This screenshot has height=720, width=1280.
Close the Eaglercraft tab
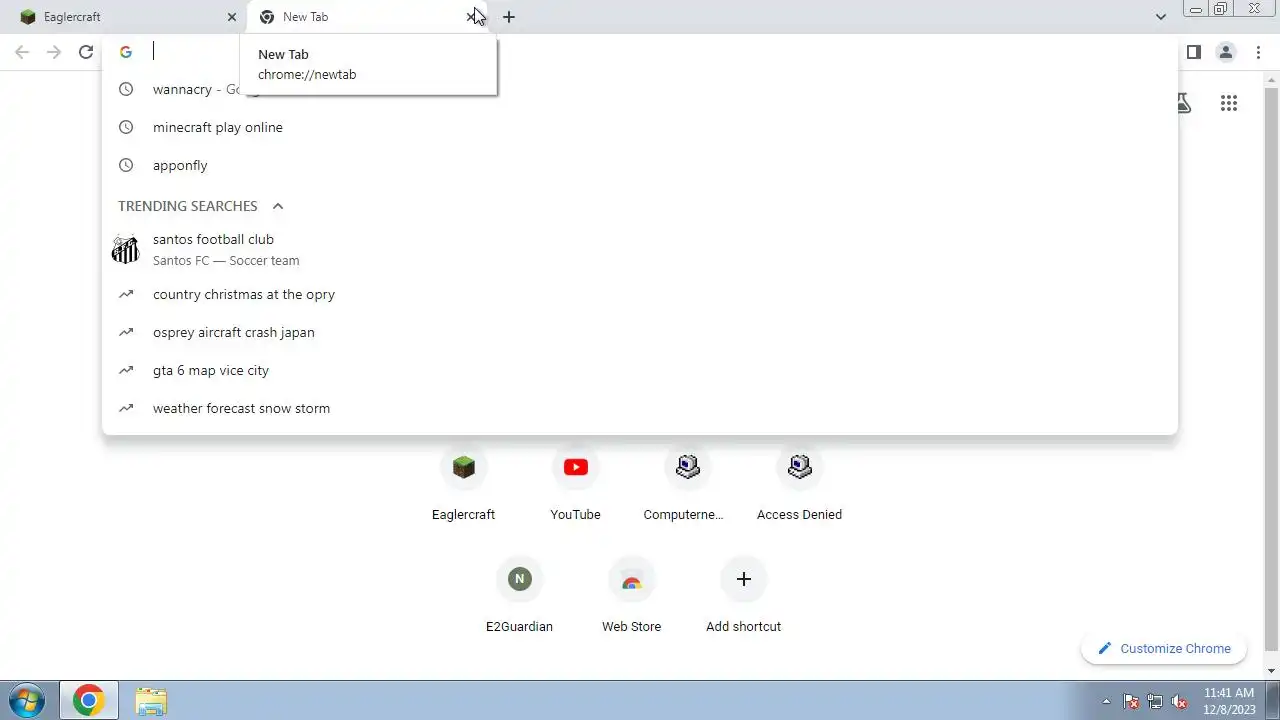click(x=232, y=17)
